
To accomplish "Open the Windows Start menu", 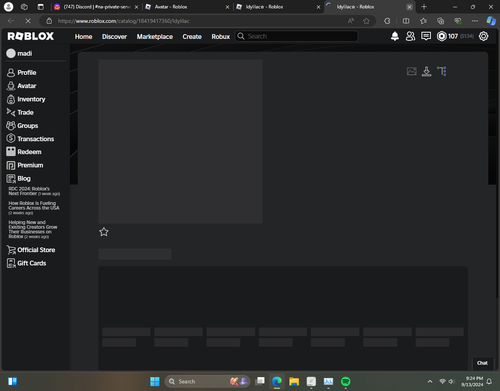I will coord(155,381).
